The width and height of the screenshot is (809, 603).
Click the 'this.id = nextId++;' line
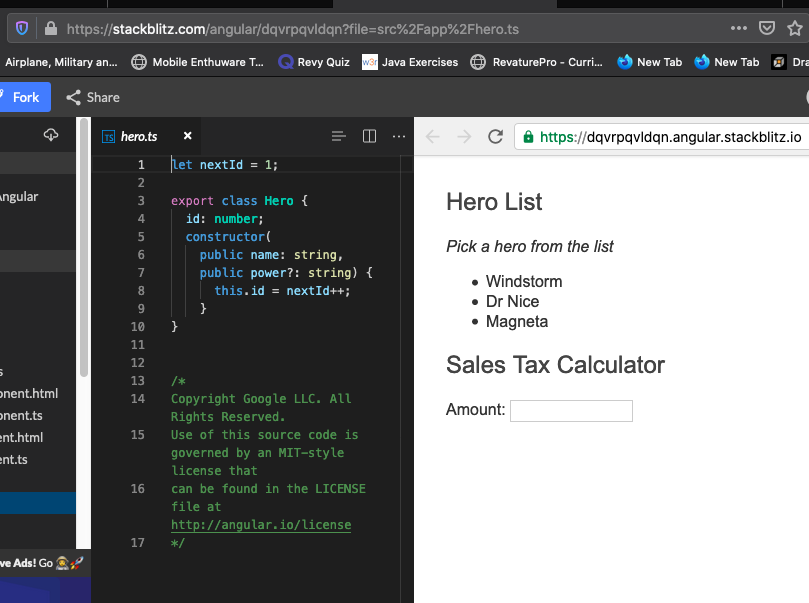pos(282,290)
